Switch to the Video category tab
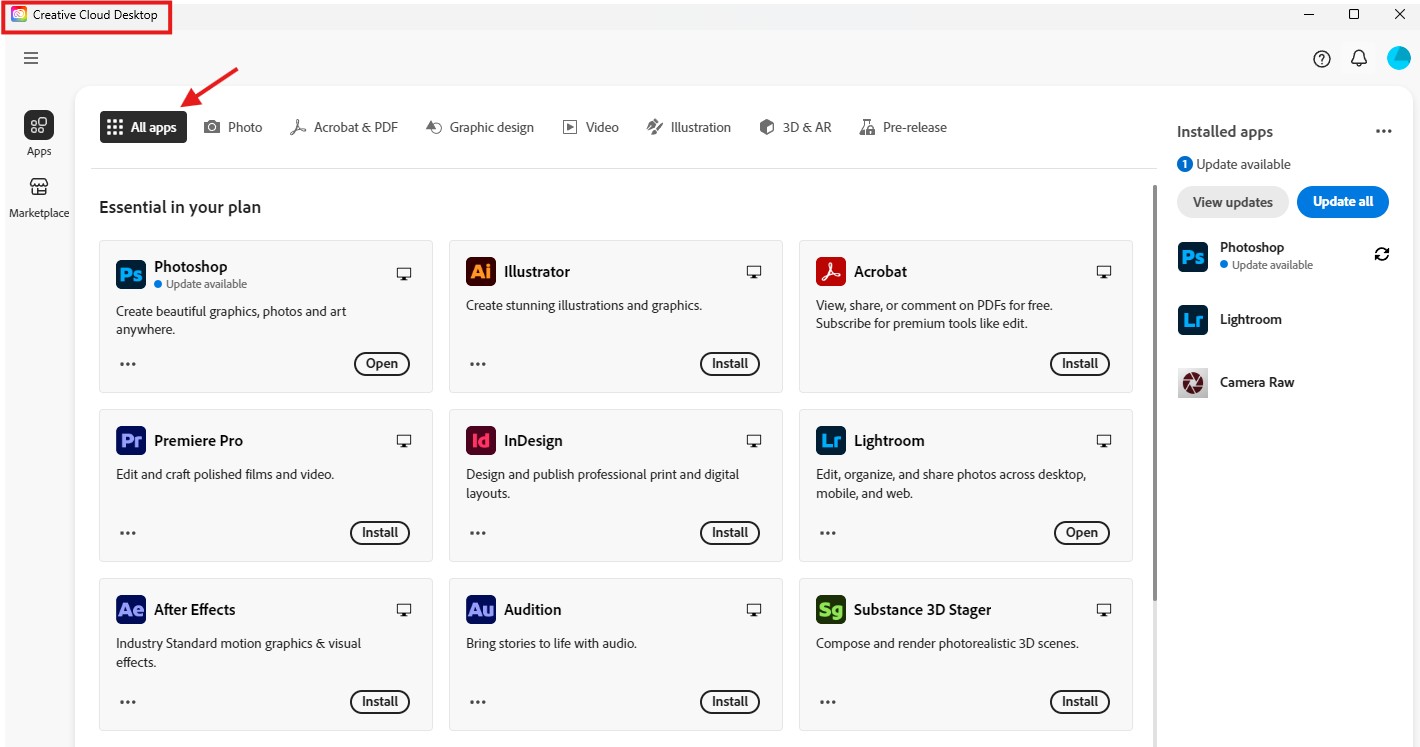 [x=590, y=127]
